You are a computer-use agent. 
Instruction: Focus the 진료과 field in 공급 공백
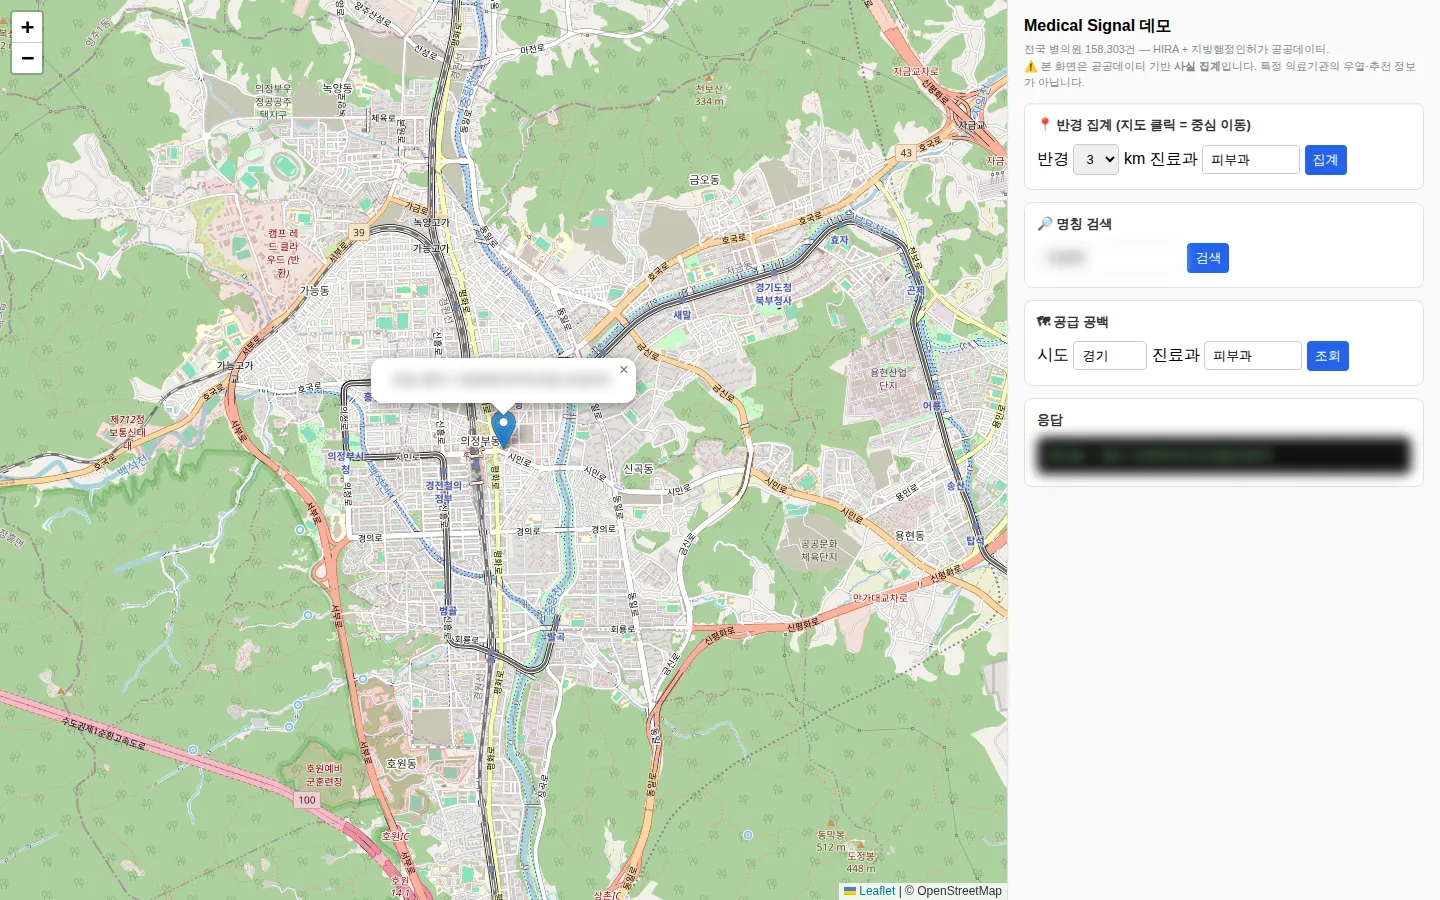click(x=1252, y=356)
